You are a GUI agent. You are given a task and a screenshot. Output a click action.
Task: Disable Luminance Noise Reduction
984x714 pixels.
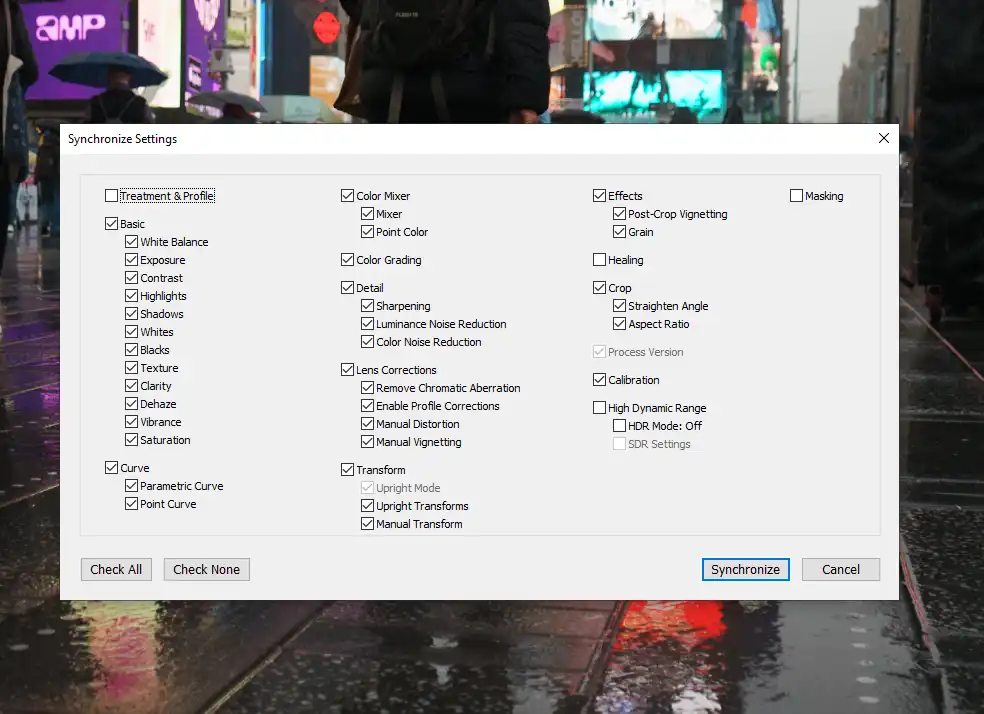tap(368, 324)
